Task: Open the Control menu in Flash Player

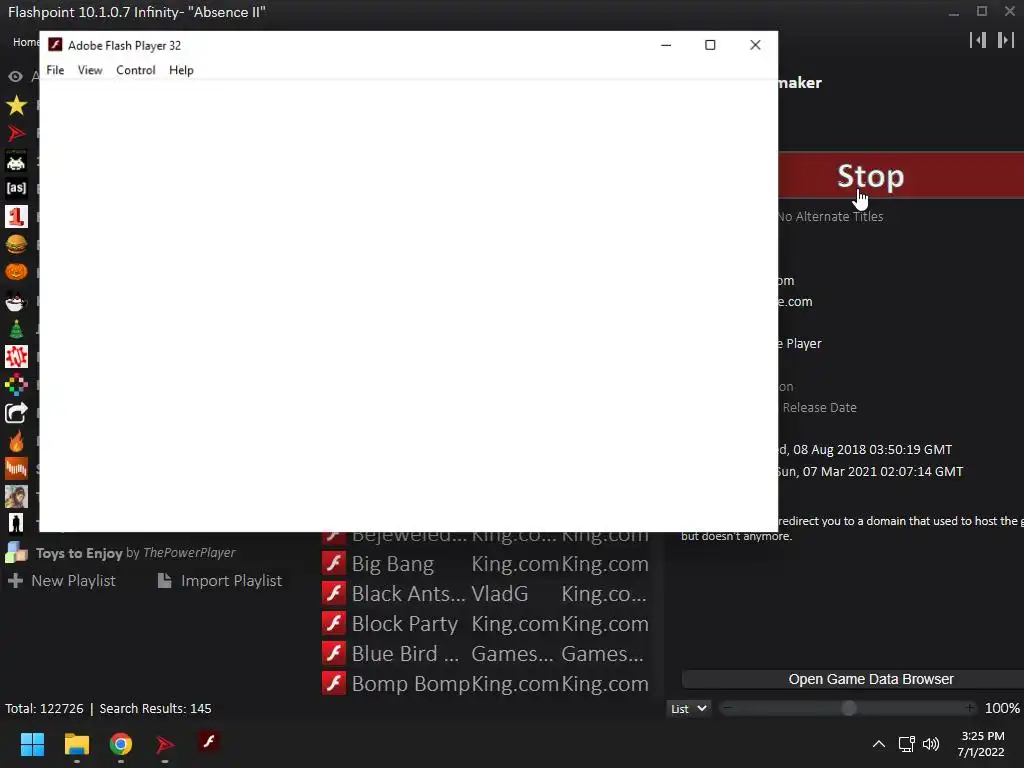Action: (136, 70)
